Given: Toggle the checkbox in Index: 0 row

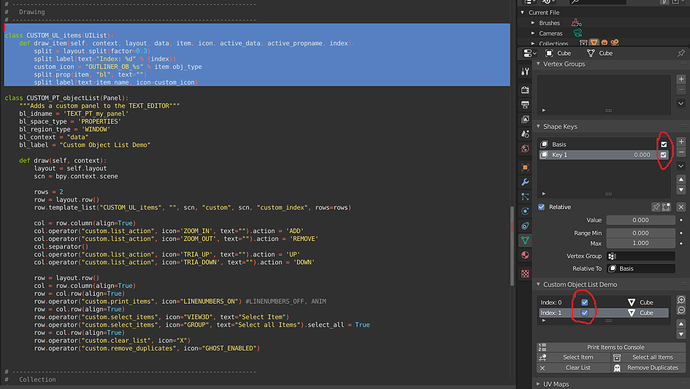Looking at the screenshot, I should coord(584,302).
